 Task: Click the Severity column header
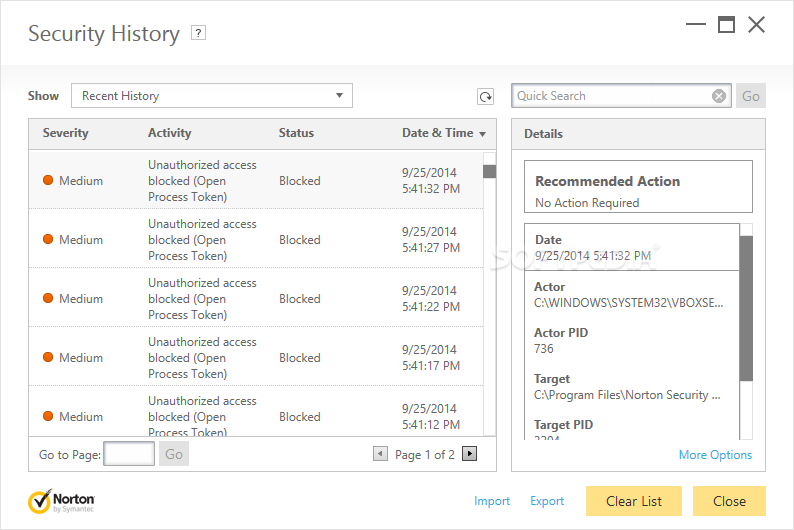click(x=66, y=133)
